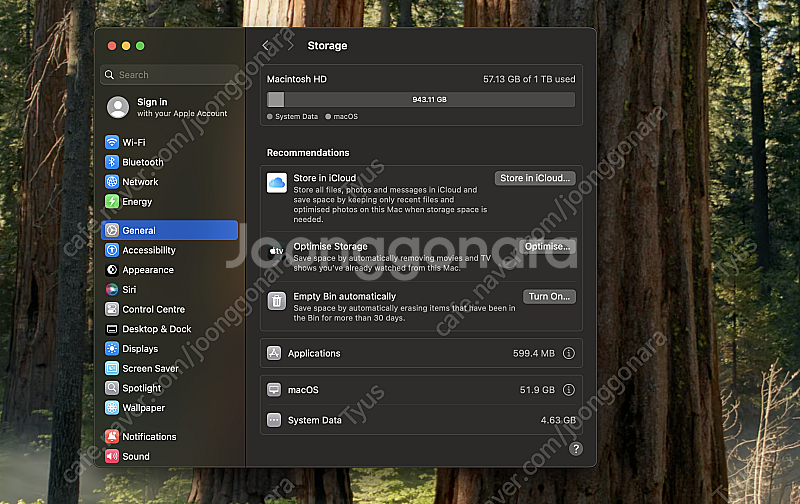Screen dimensions: 800x504
Task: Open the Network globe icon
Action: [x=112, y=182]
